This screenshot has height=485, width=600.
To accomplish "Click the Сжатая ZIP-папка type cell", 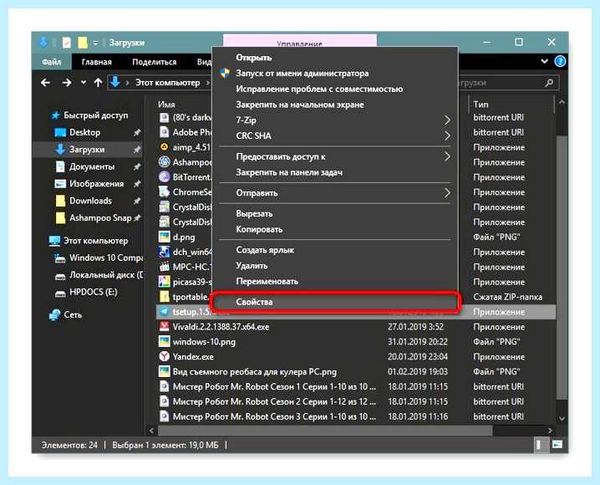I will [507, 297].
